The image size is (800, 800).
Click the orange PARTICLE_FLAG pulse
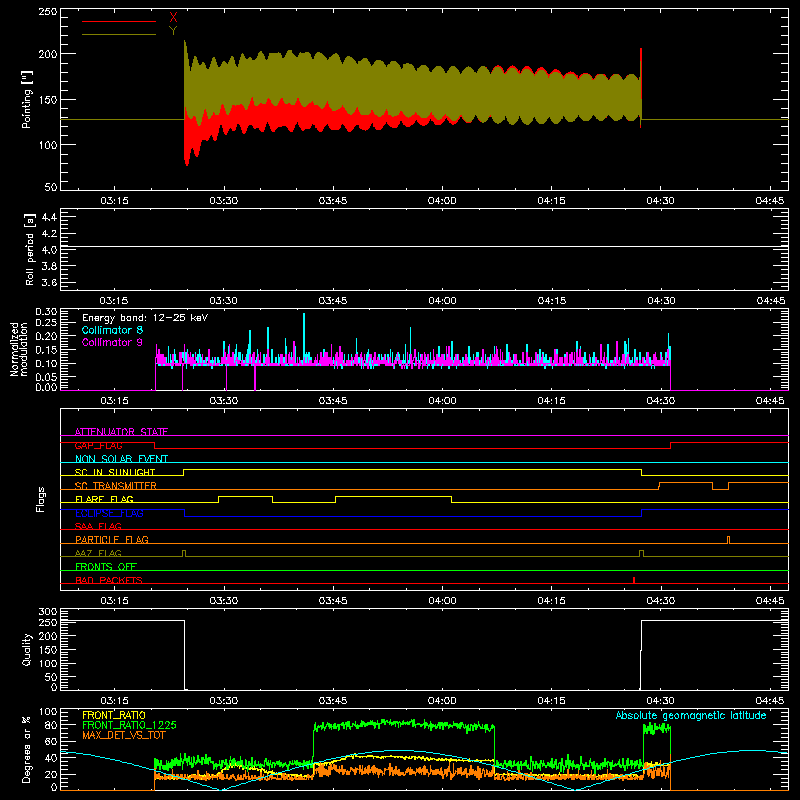(728, 540)
